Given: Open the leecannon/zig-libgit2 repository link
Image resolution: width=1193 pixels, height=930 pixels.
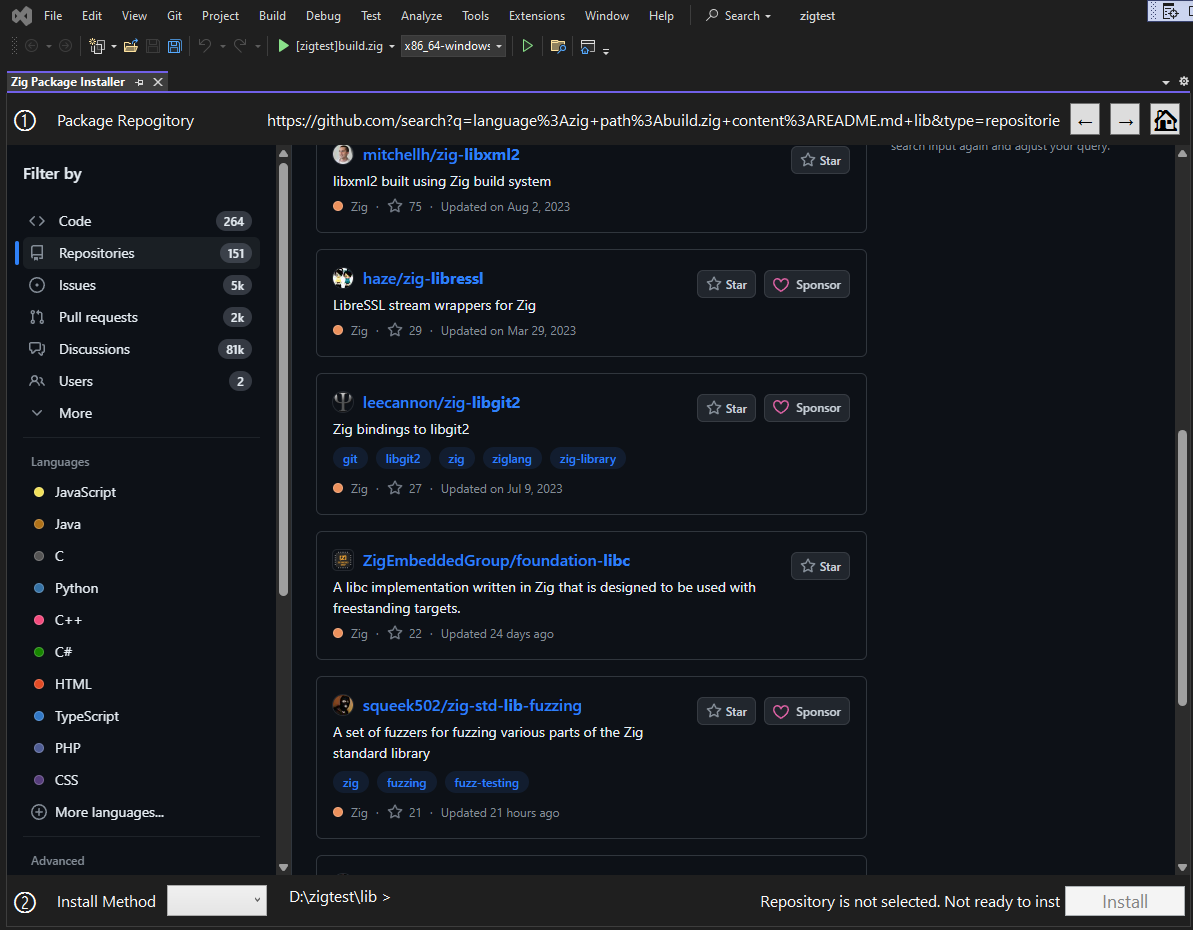Looking at the screenshot, I should [x=441, y=402].
